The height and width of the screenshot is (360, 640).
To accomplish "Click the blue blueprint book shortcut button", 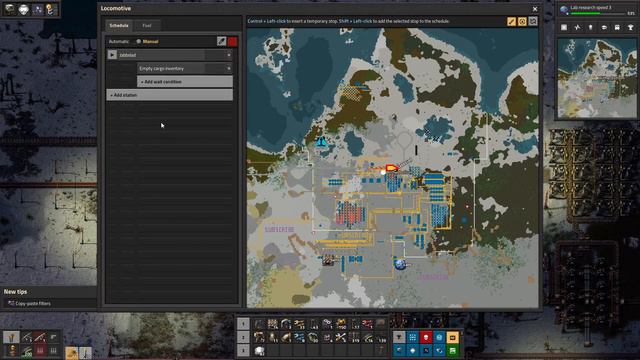I will click(x=439, y=337).
